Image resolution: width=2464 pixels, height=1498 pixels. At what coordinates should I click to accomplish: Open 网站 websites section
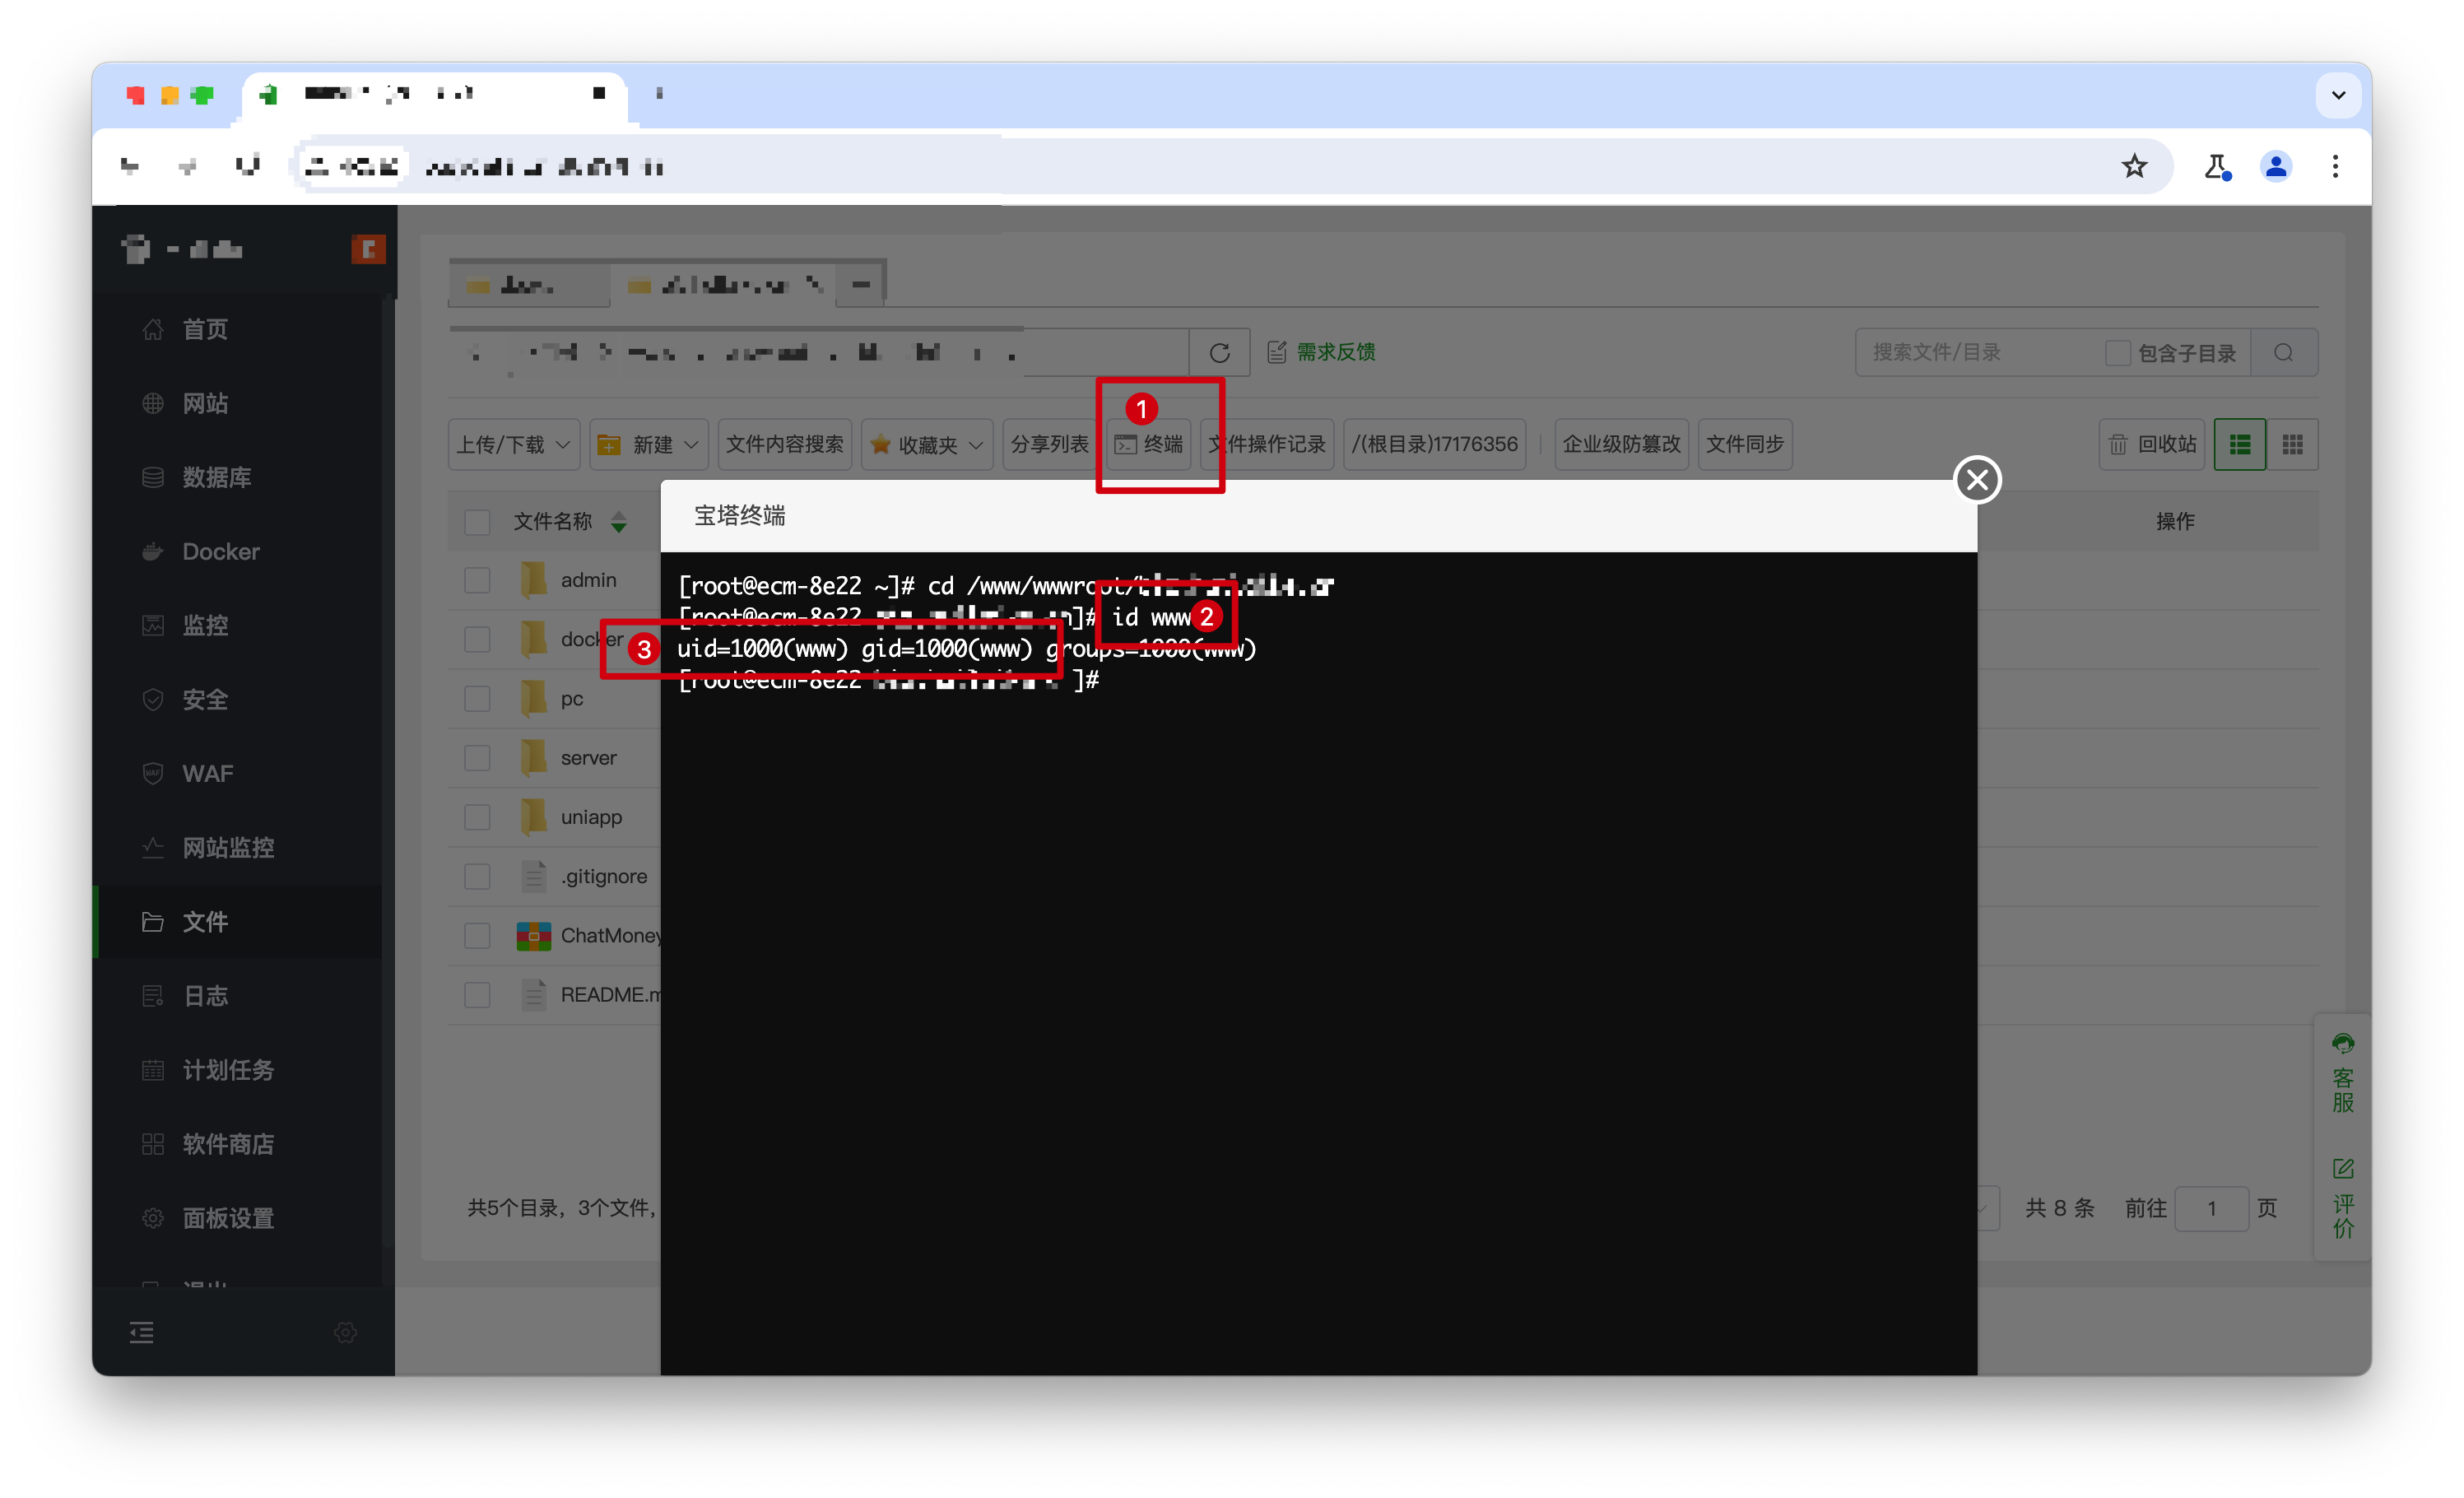[x=204, y=403]
